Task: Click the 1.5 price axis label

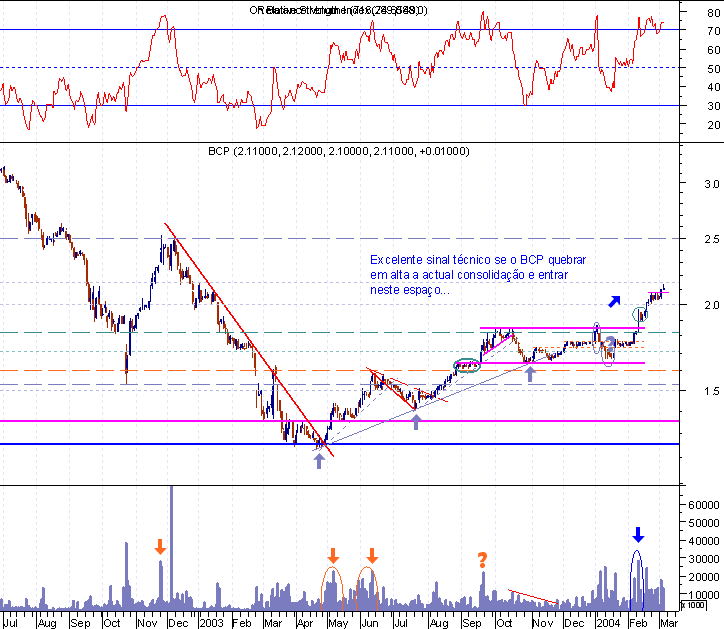Action: pos(712,391)
